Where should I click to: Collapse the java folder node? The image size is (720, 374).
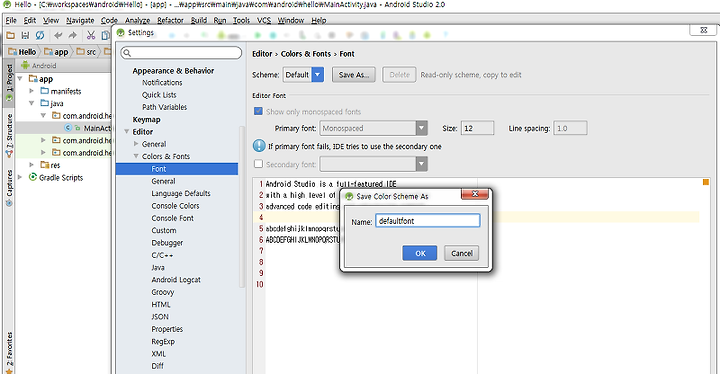(x=32, y=103)
